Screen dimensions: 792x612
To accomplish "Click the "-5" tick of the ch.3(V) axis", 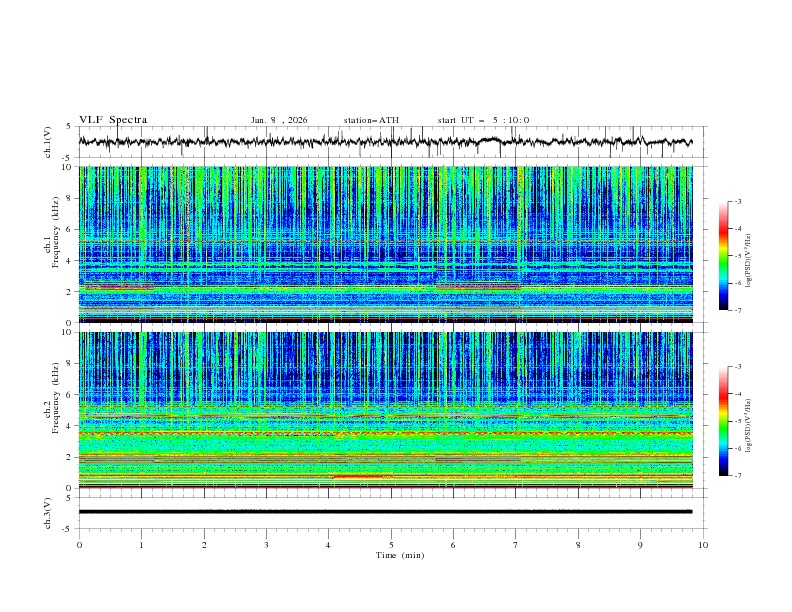I will (x=67, y=529).
